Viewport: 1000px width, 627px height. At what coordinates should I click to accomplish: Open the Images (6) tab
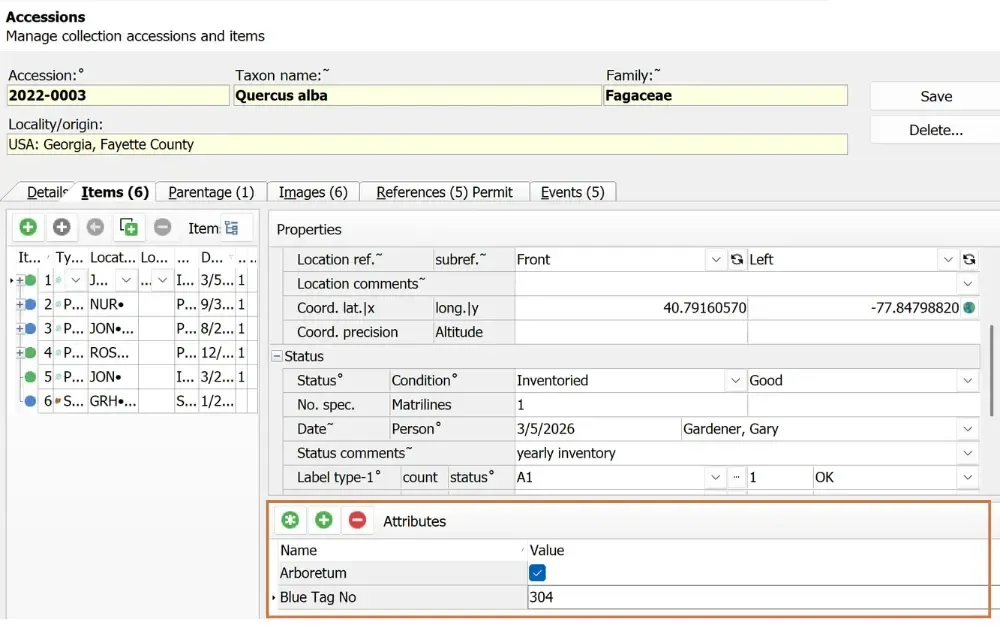tap(313, 192)
